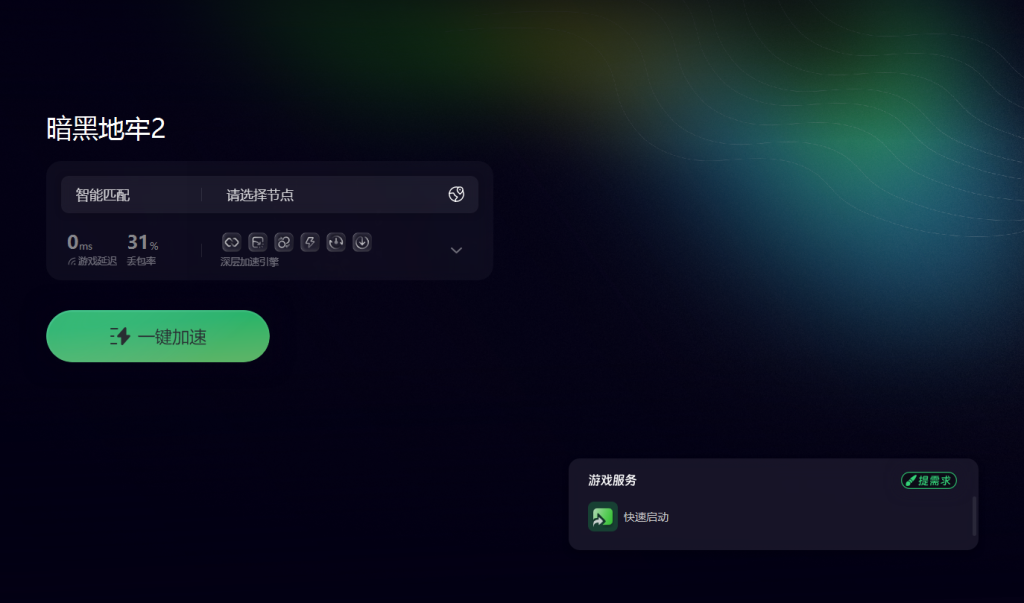Click the 游戏服务 panel scrollbar
The height and width of the screenshot is (603, 1024).
974,516
